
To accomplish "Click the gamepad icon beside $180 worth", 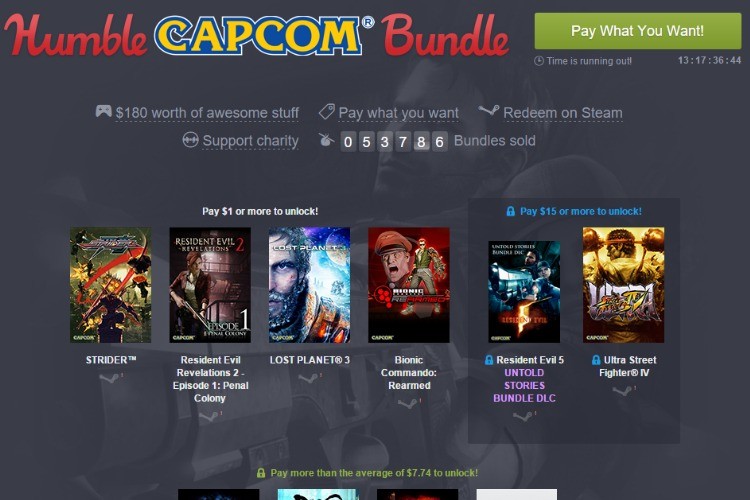I will [103, 111].
